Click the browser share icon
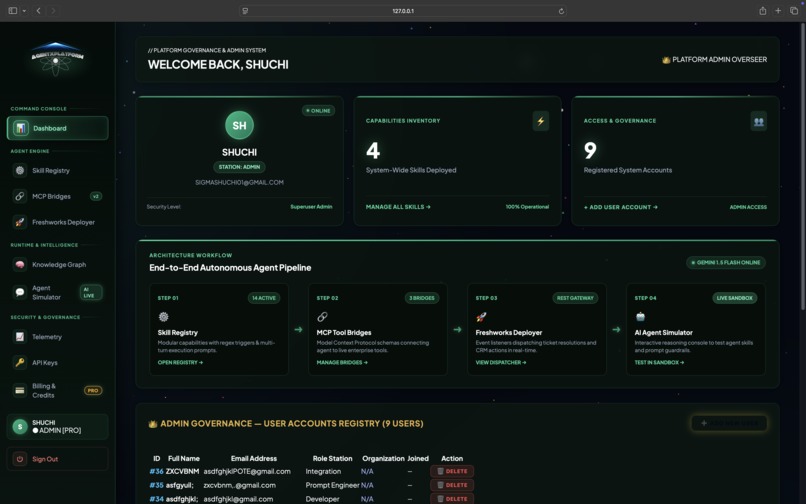The height and width of the screenshot is (504, 806). click(763, 10)
